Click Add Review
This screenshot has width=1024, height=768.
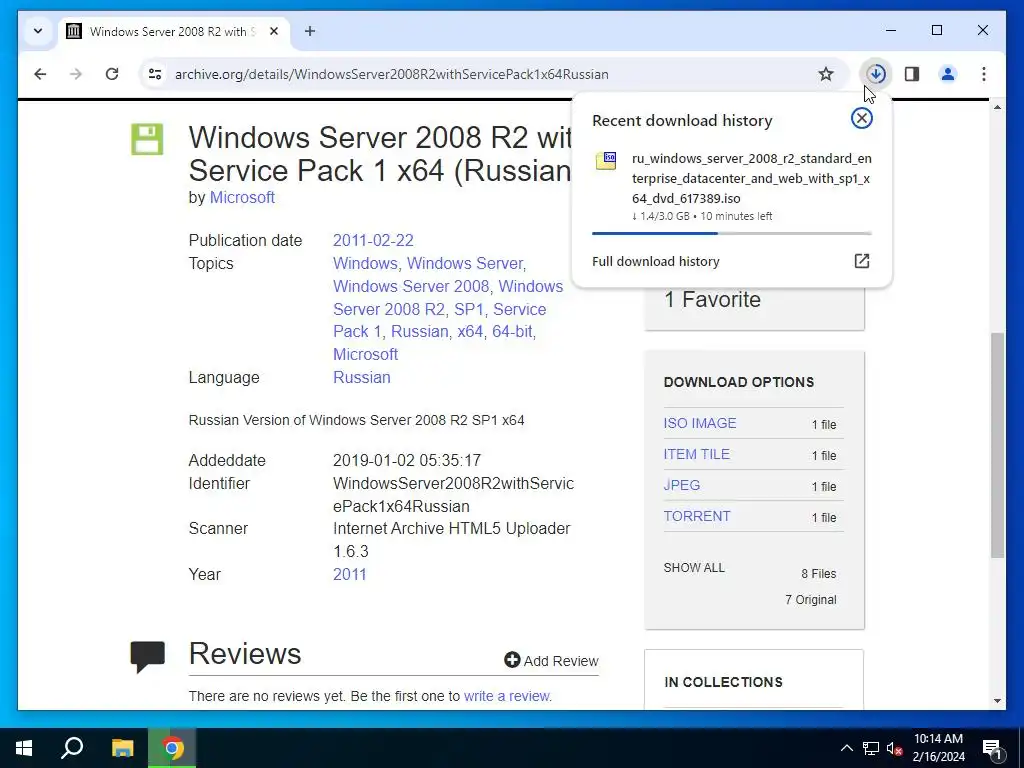click(551, 661)
